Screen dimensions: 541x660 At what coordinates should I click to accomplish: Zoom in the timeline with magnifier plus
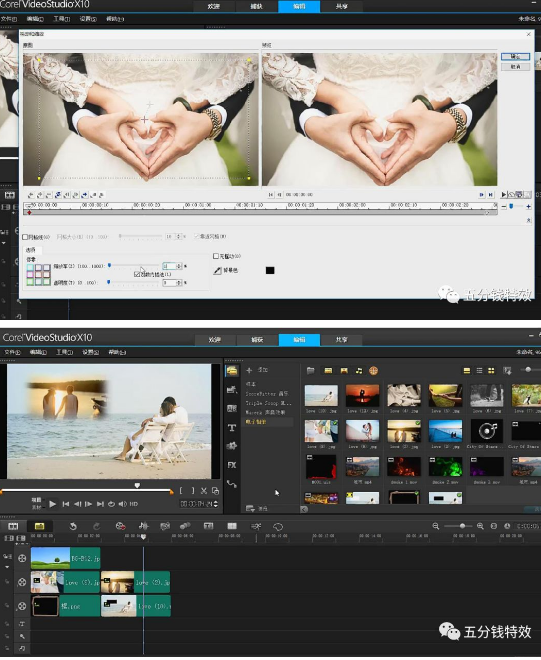point(480,526)
